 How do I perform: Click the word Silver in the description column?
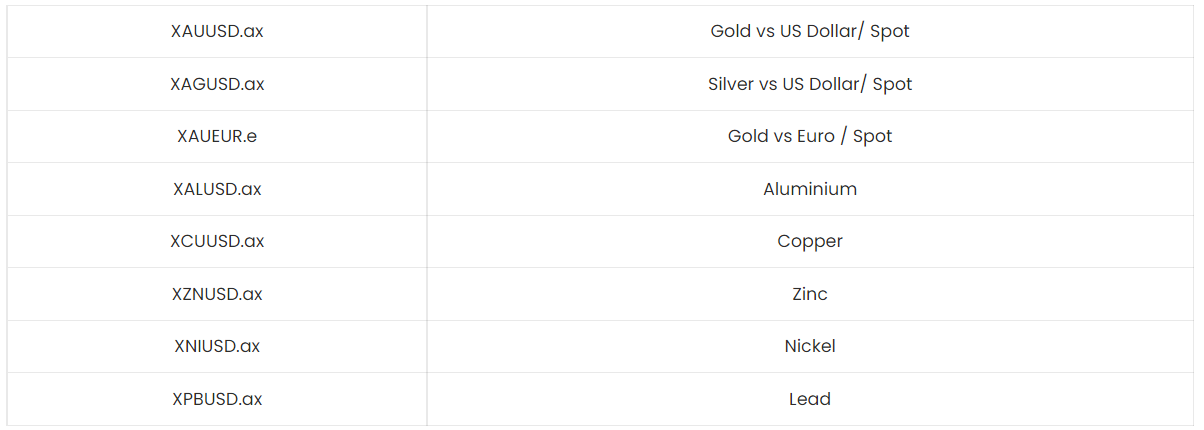coord(731,84)
